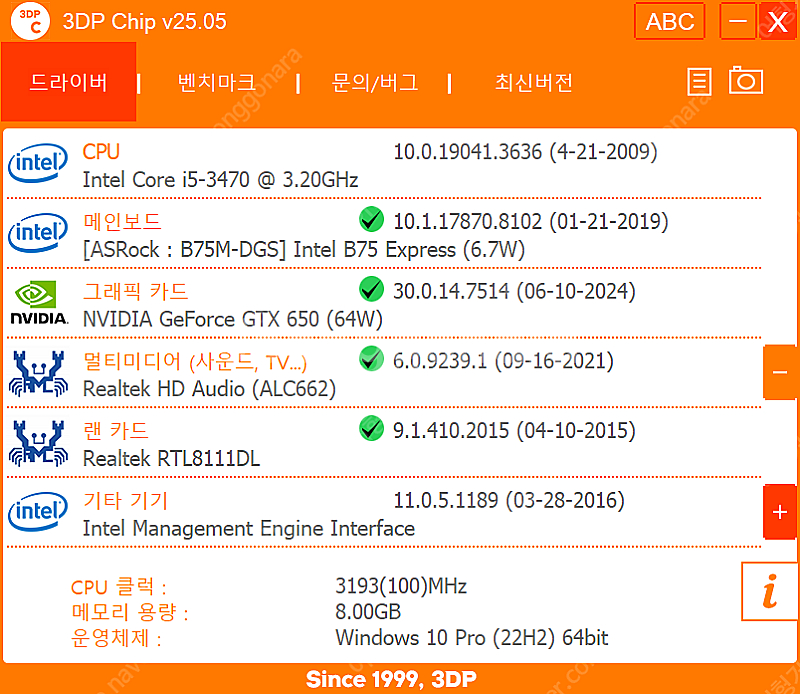Viewport: 800px width, 694px height.
Task: Click the 3193(100)MHz clock value
Action: point(401,586)
